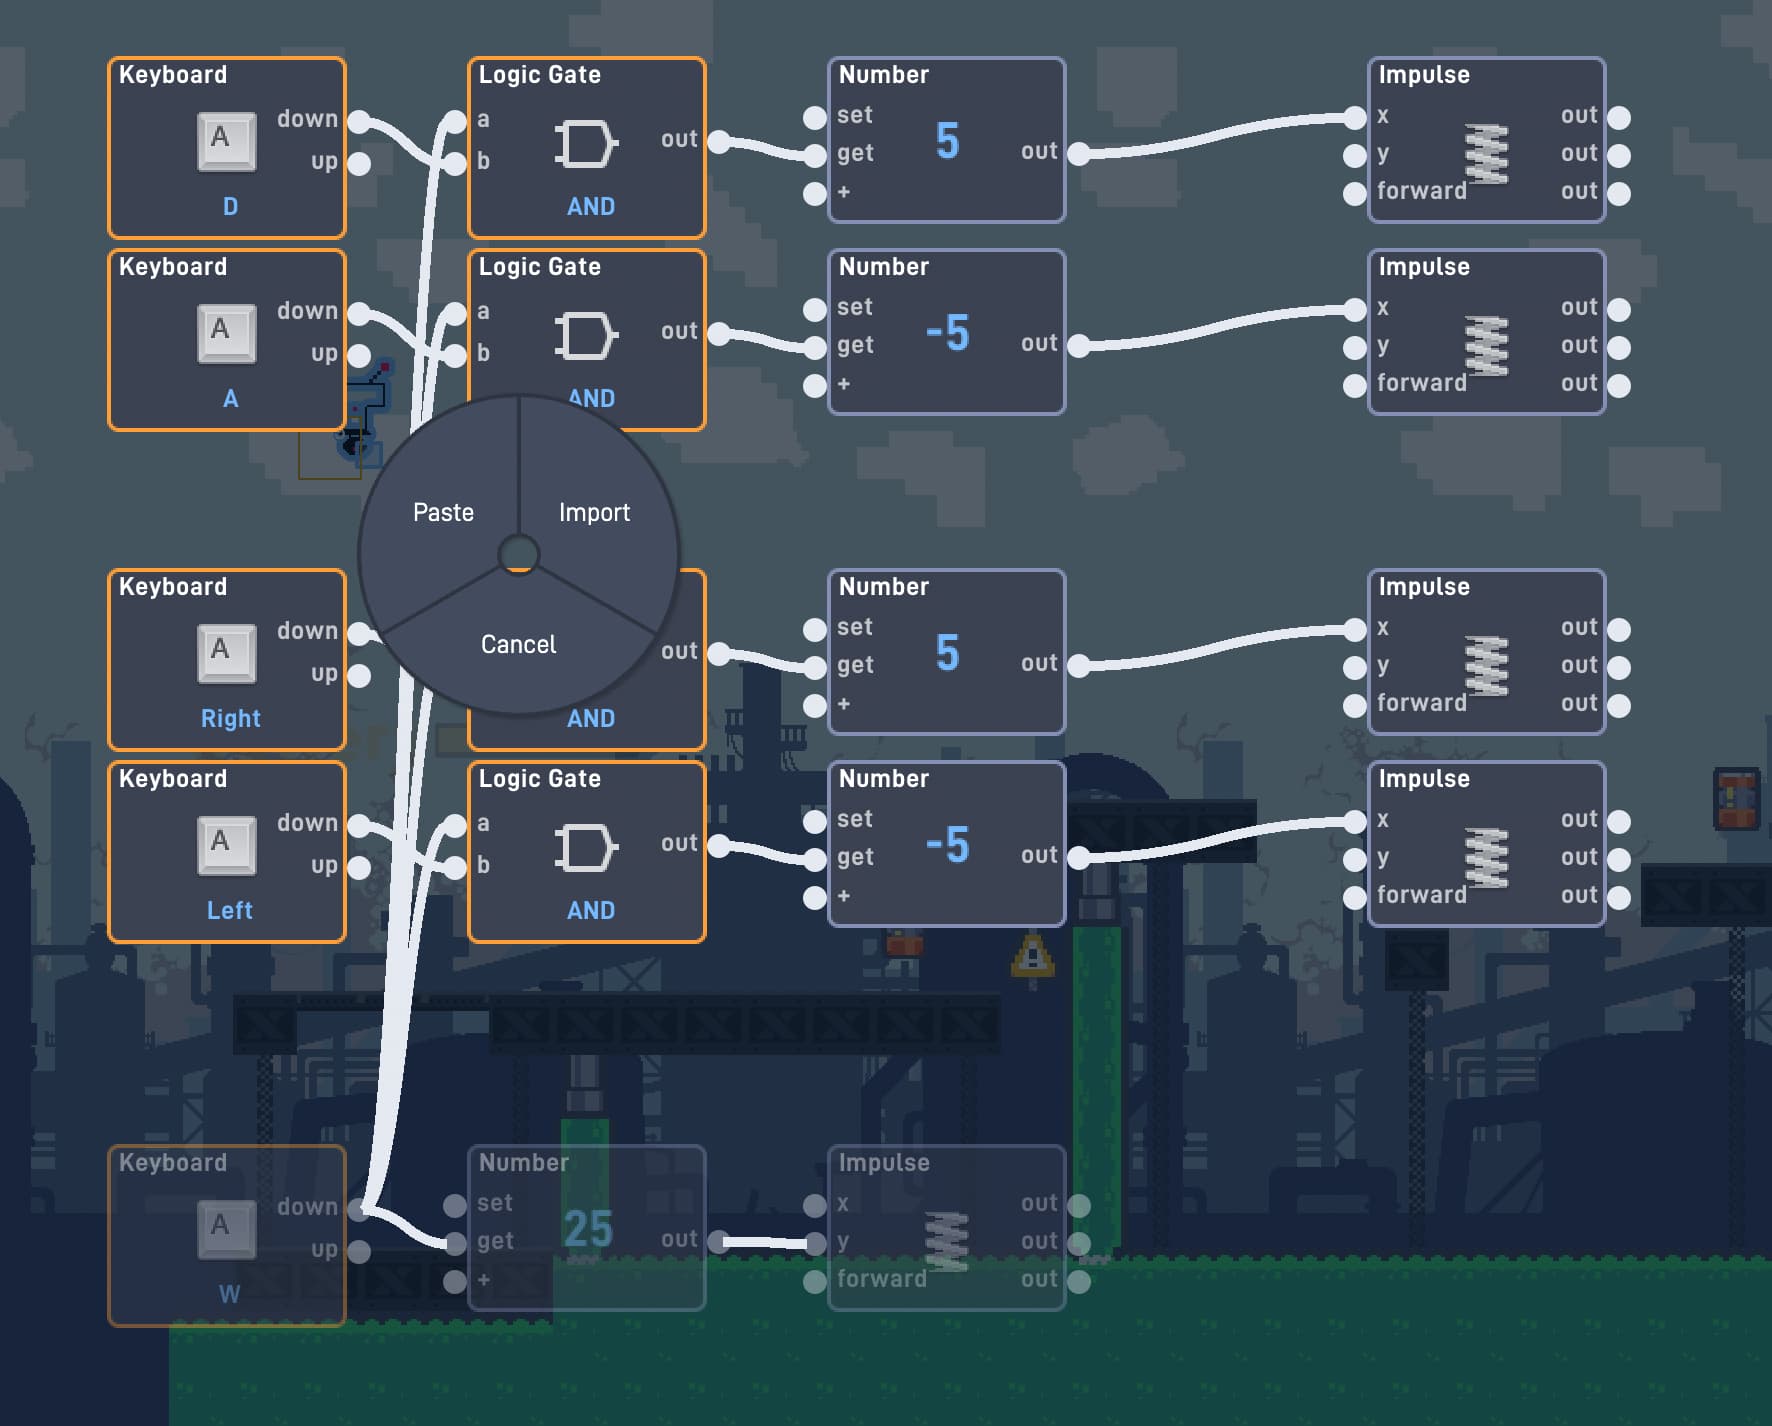Click the up port of the Left Keyboard node
1772x1426 pixels.
pos(359,868)
